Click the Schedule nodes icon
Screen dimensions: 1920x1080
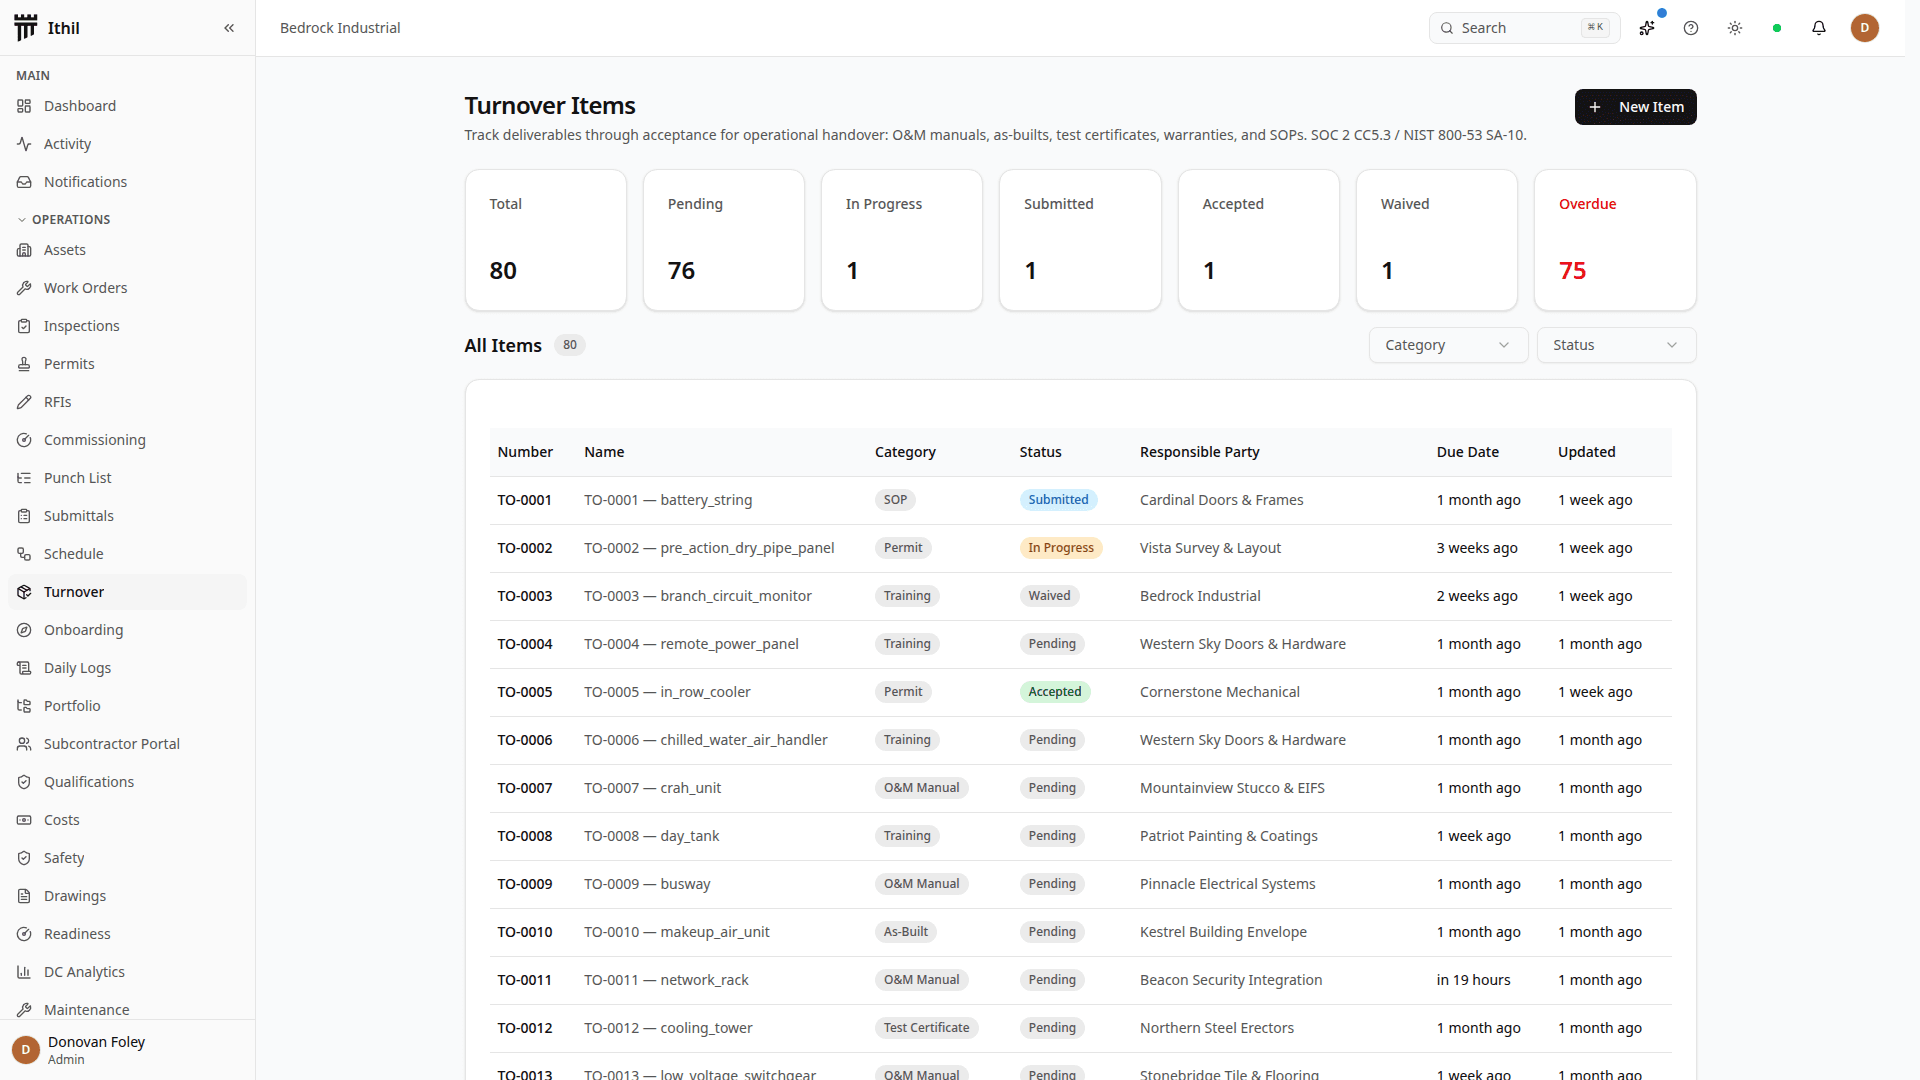[x=24, y=554]
